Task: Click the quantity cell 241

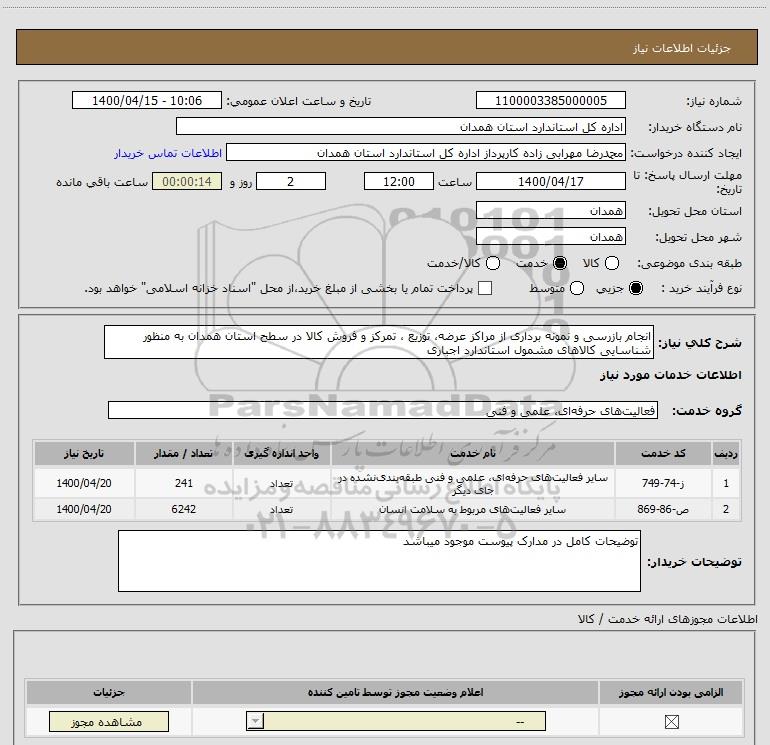Action: coord(184,483)
